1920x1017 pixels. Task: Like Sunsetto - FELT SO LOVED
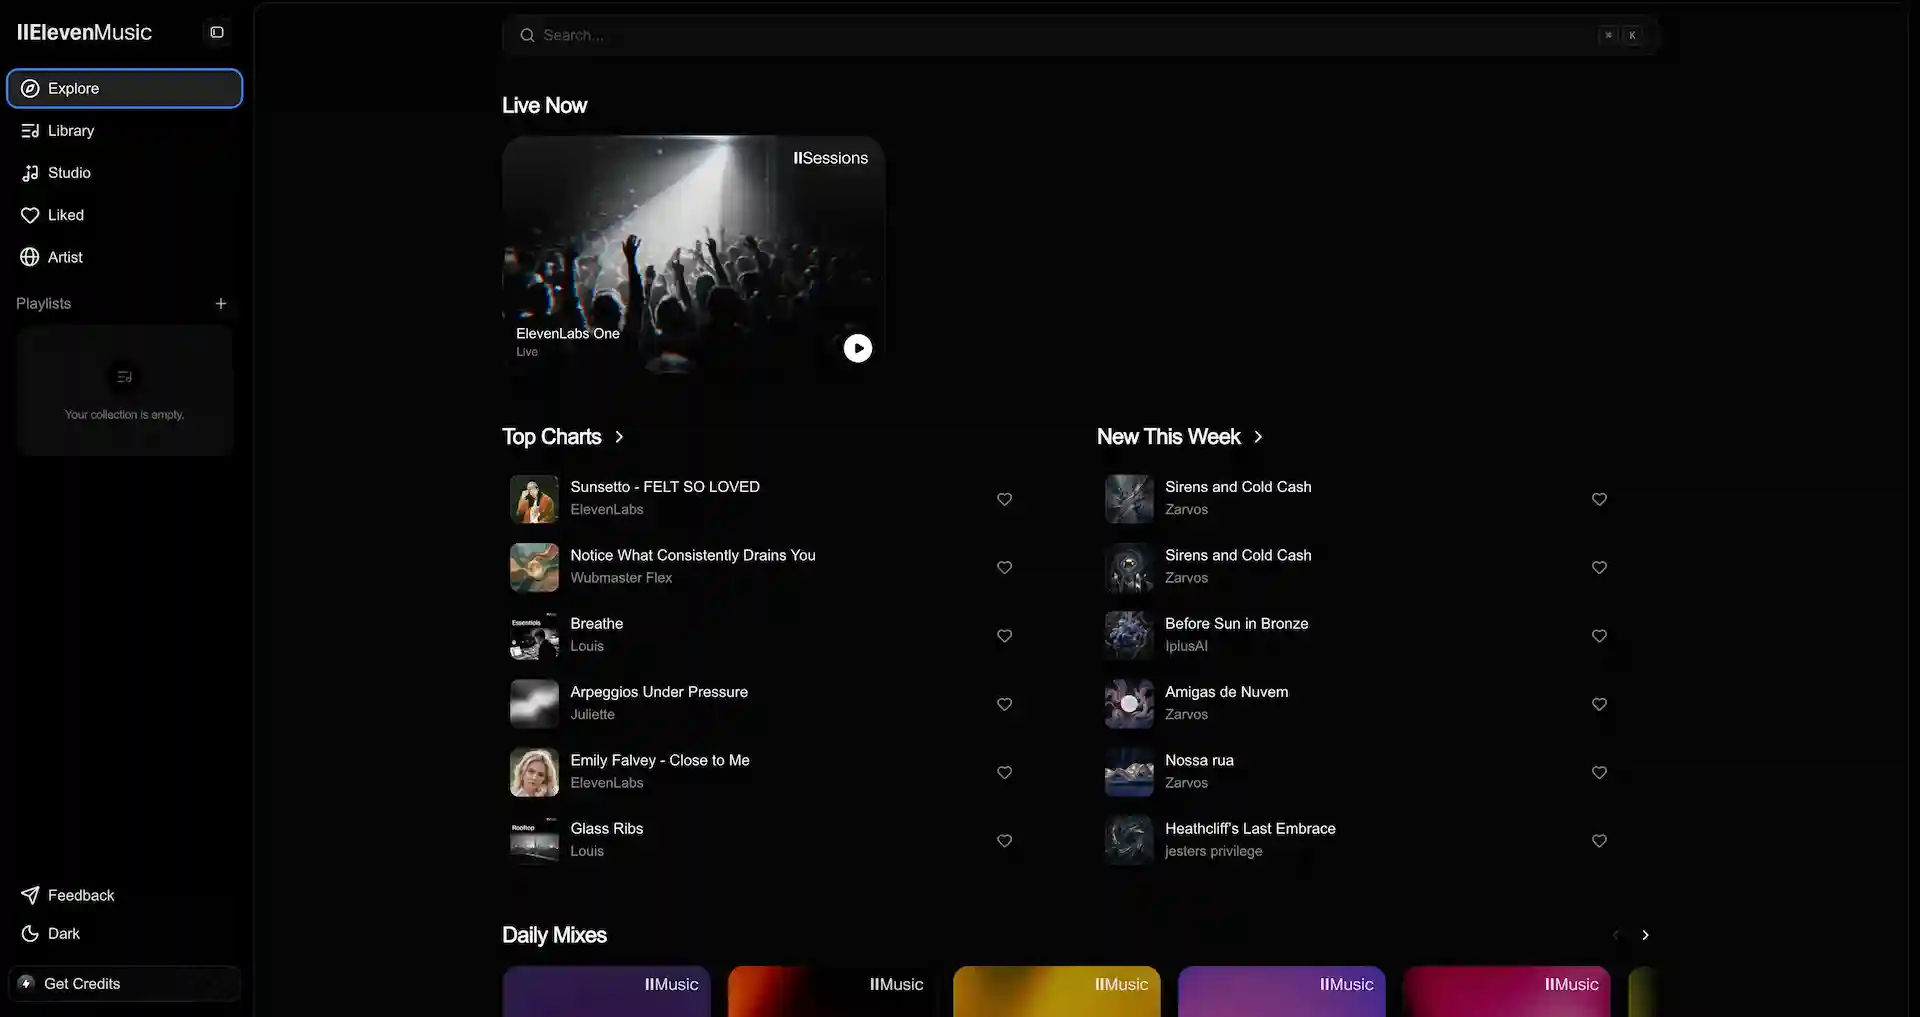coord(1004,499)
